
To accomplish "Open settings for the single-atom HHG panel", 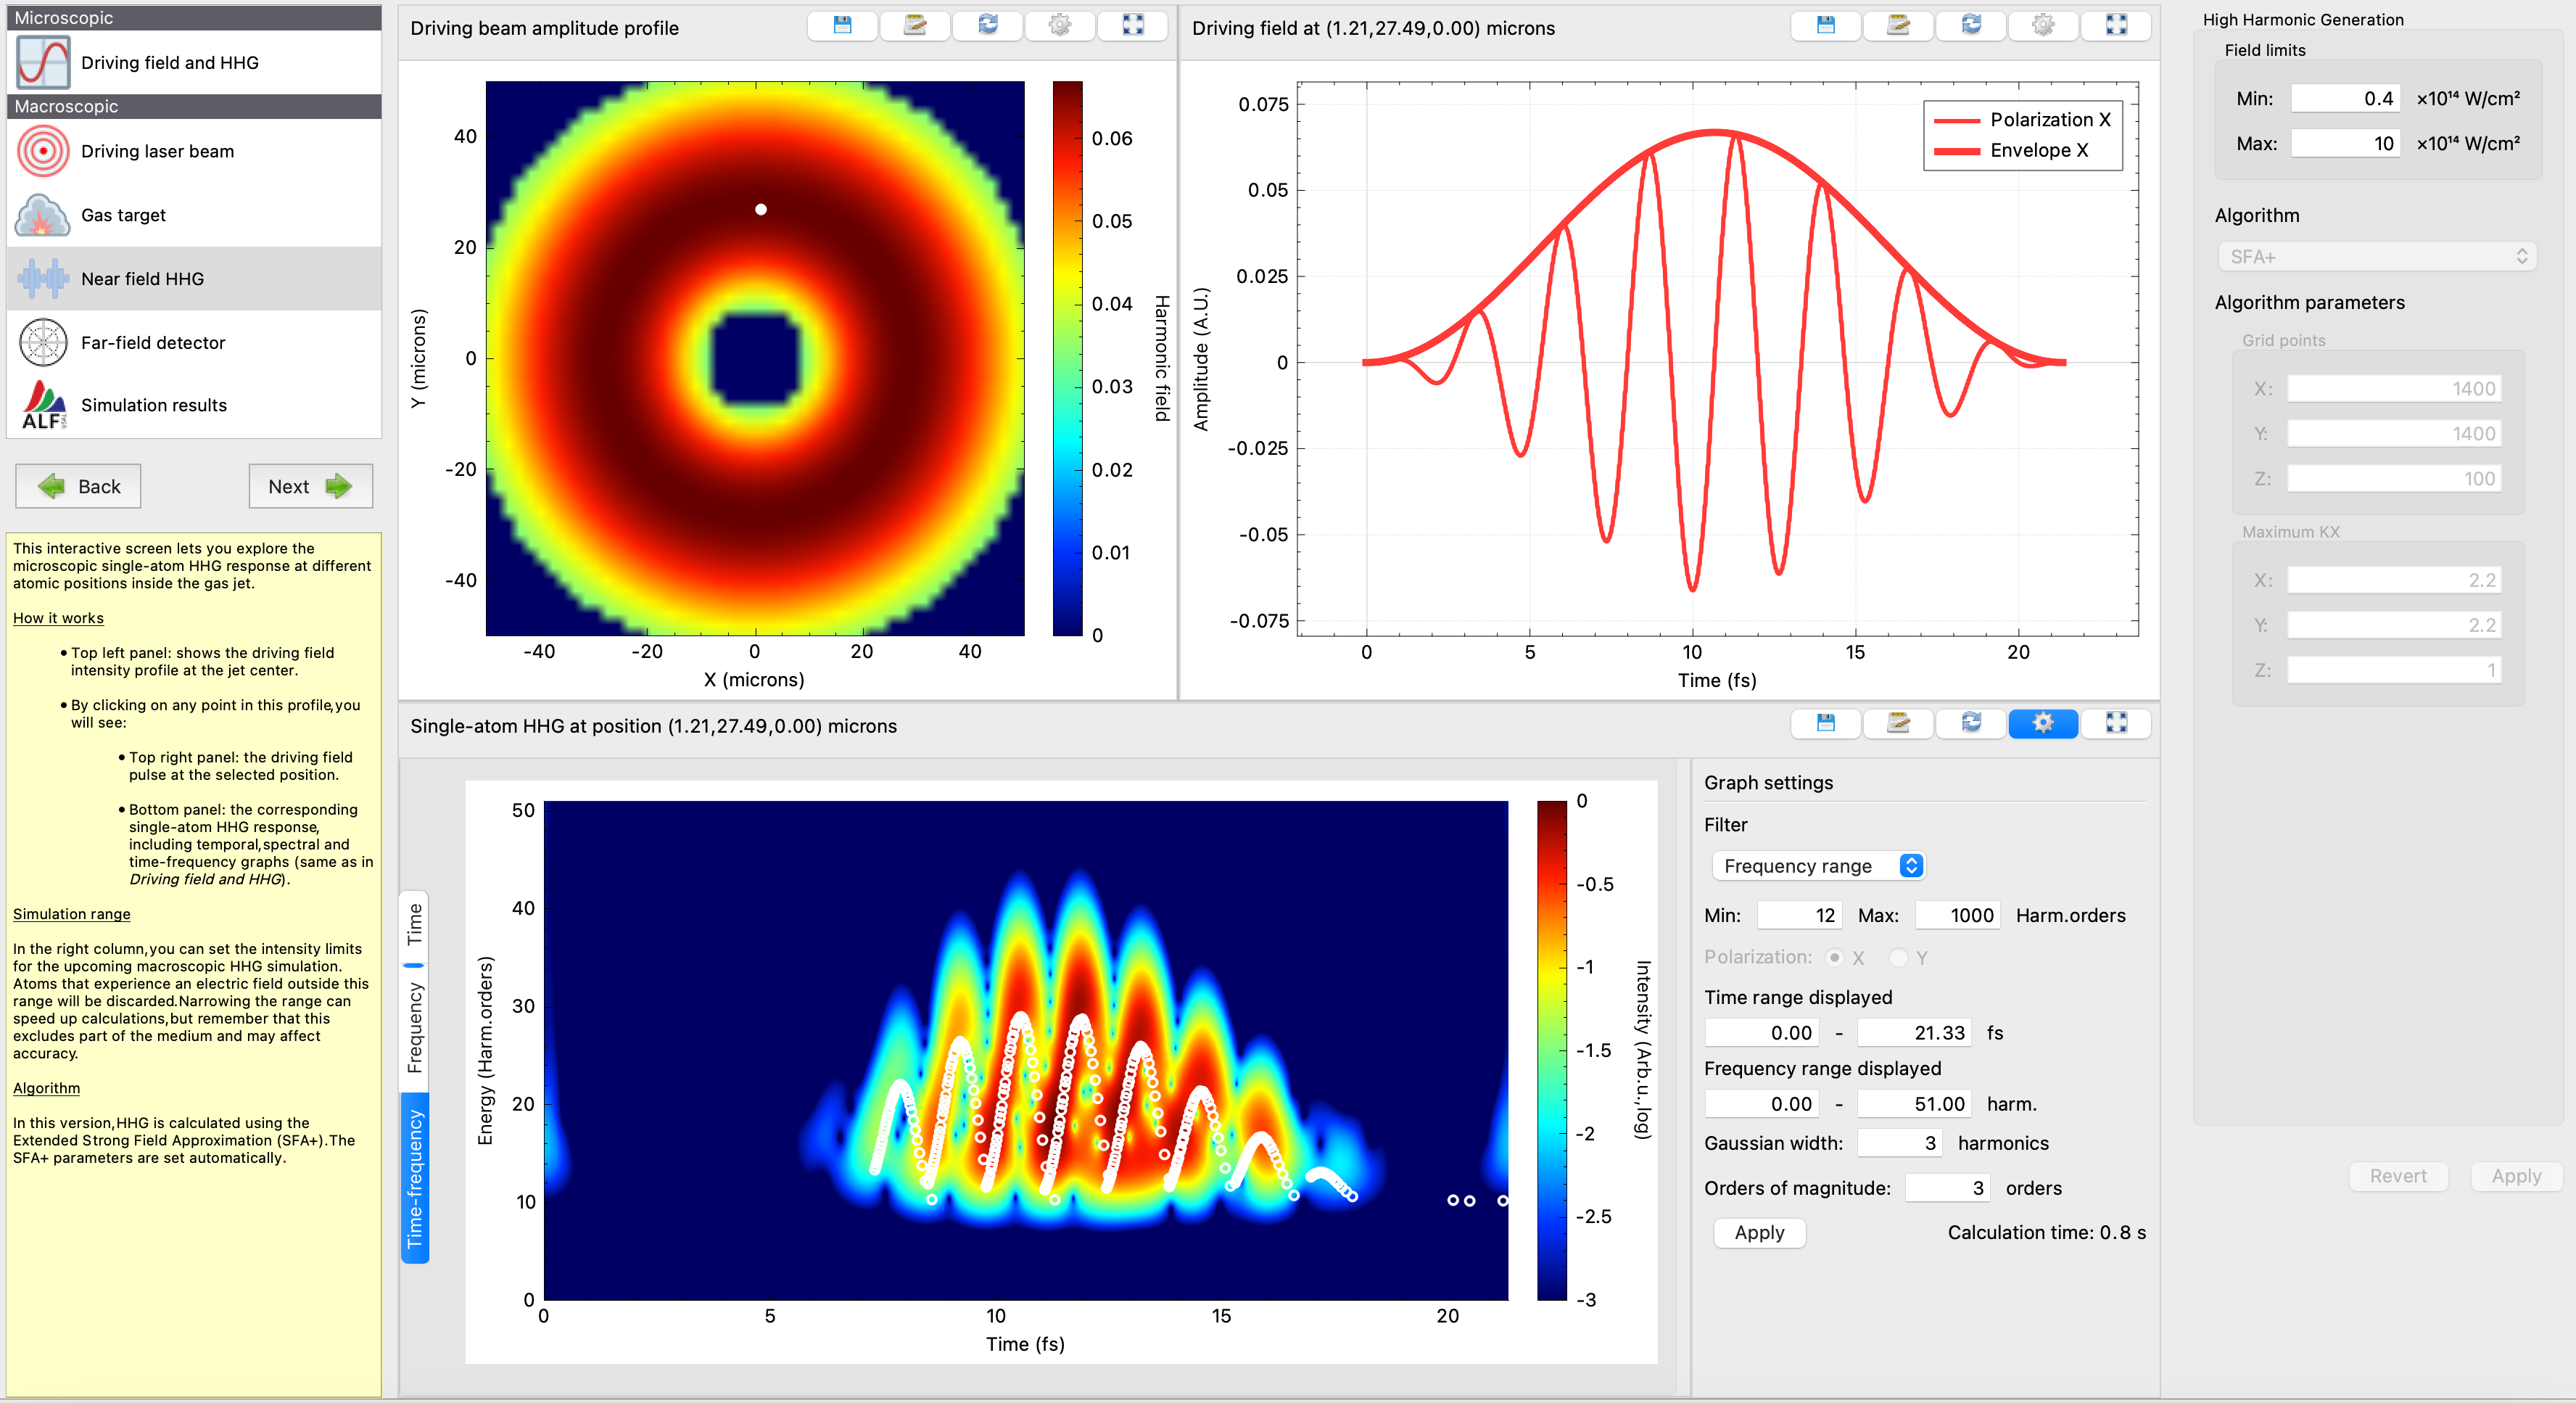I will click(2043, 723).
